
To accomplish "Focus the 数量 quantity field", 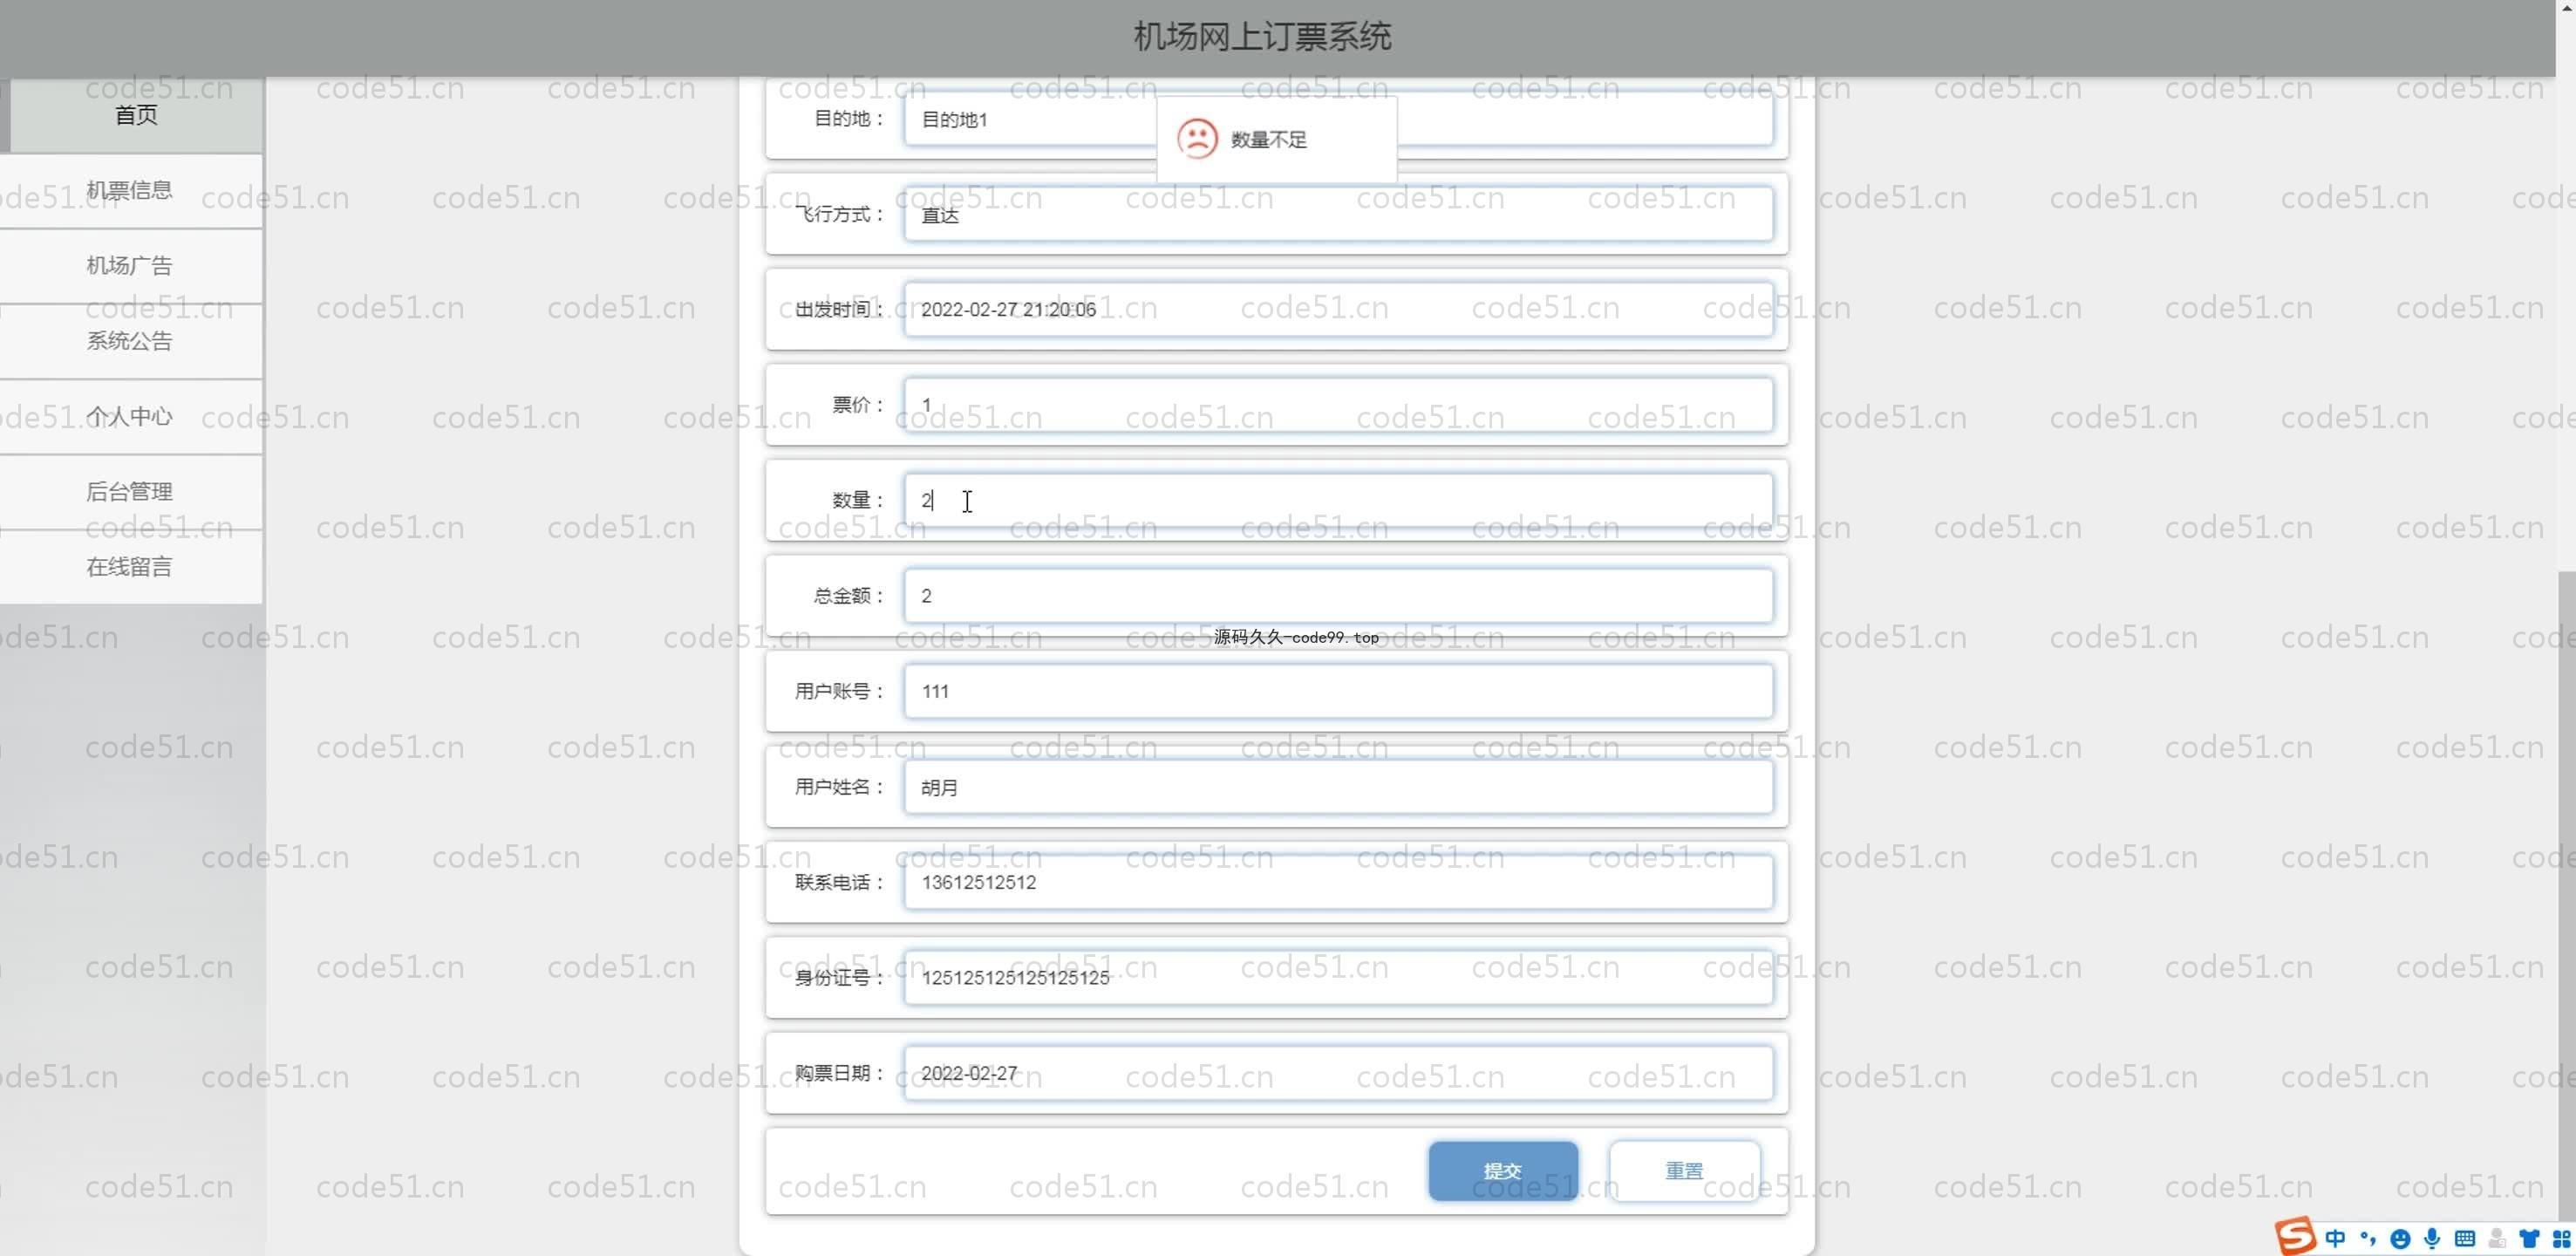I will click(1338, 500).
